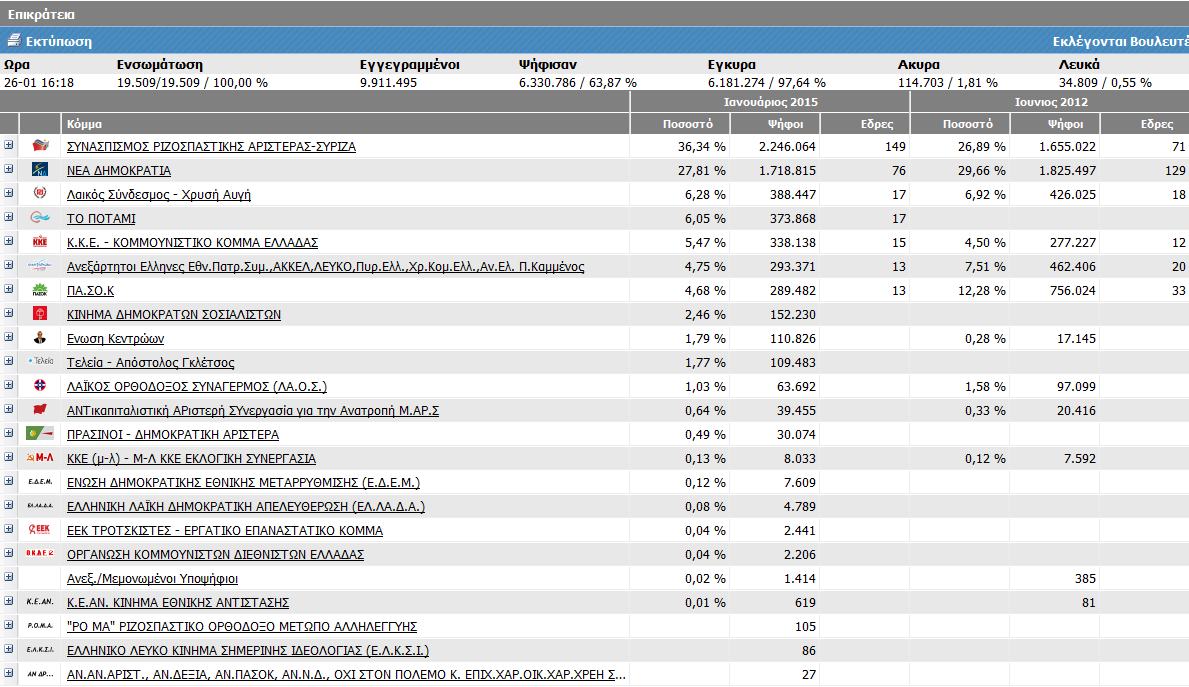Click the ΠΡΑΣΙΝΟΙ - ΔΗΜΟΚΡΑΤΙΚΗ ΑΡΙΣΤΕΡΑ logo
The height and width of the screenshot is (687, 1189).
(39, 434)
